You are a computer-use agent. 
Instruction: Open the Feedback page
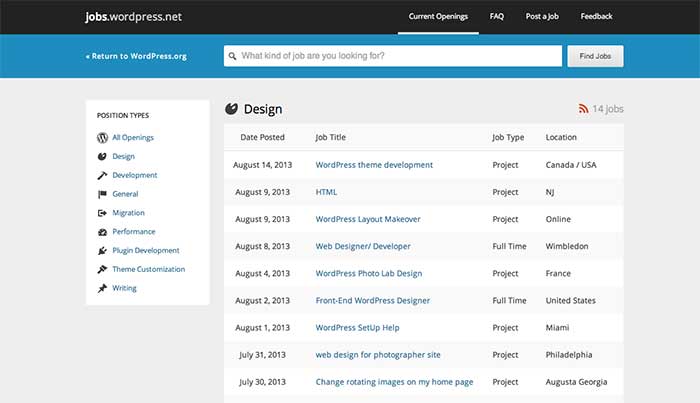click(596, 17)
